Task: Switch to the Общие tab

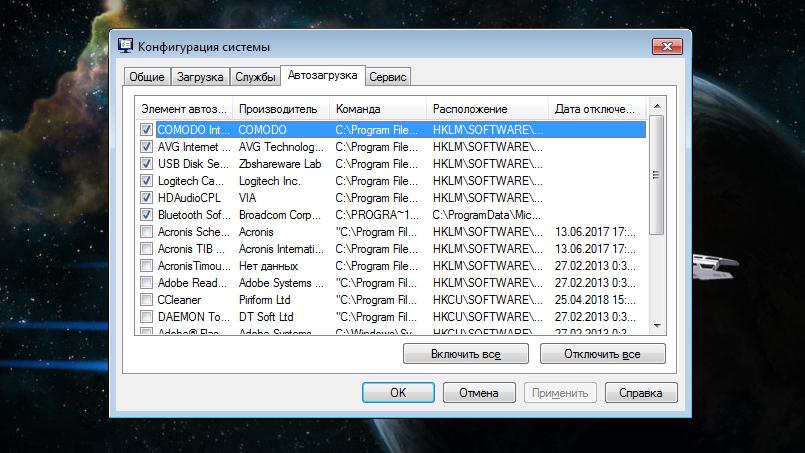Action: click(x=147, y=77)
